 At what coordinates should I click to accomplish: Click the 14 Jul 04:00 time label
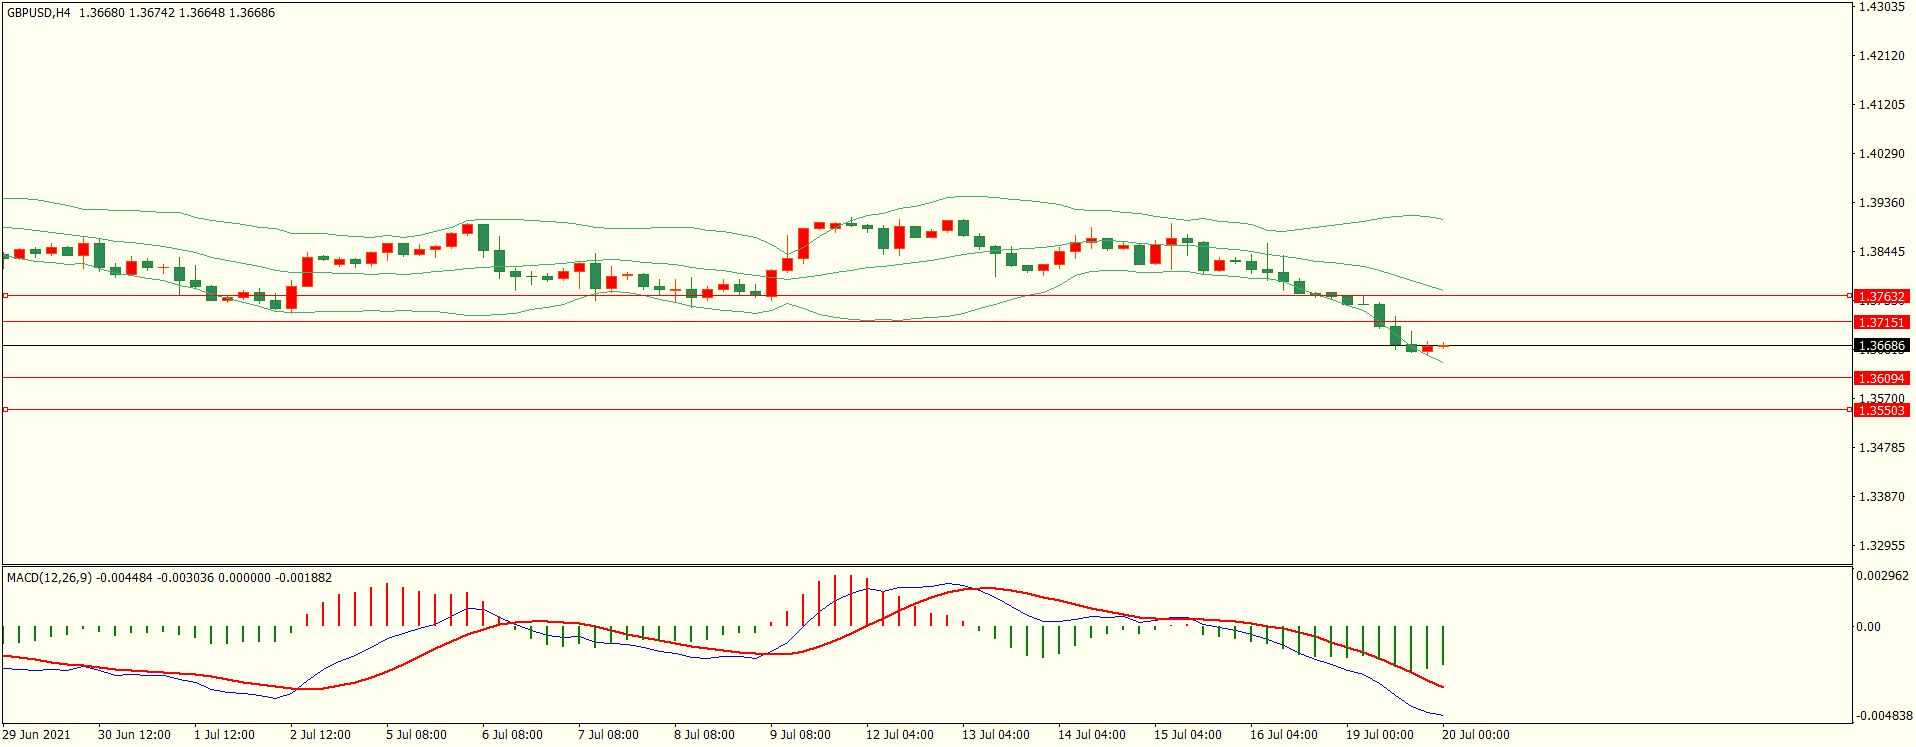pos(1092,735)
